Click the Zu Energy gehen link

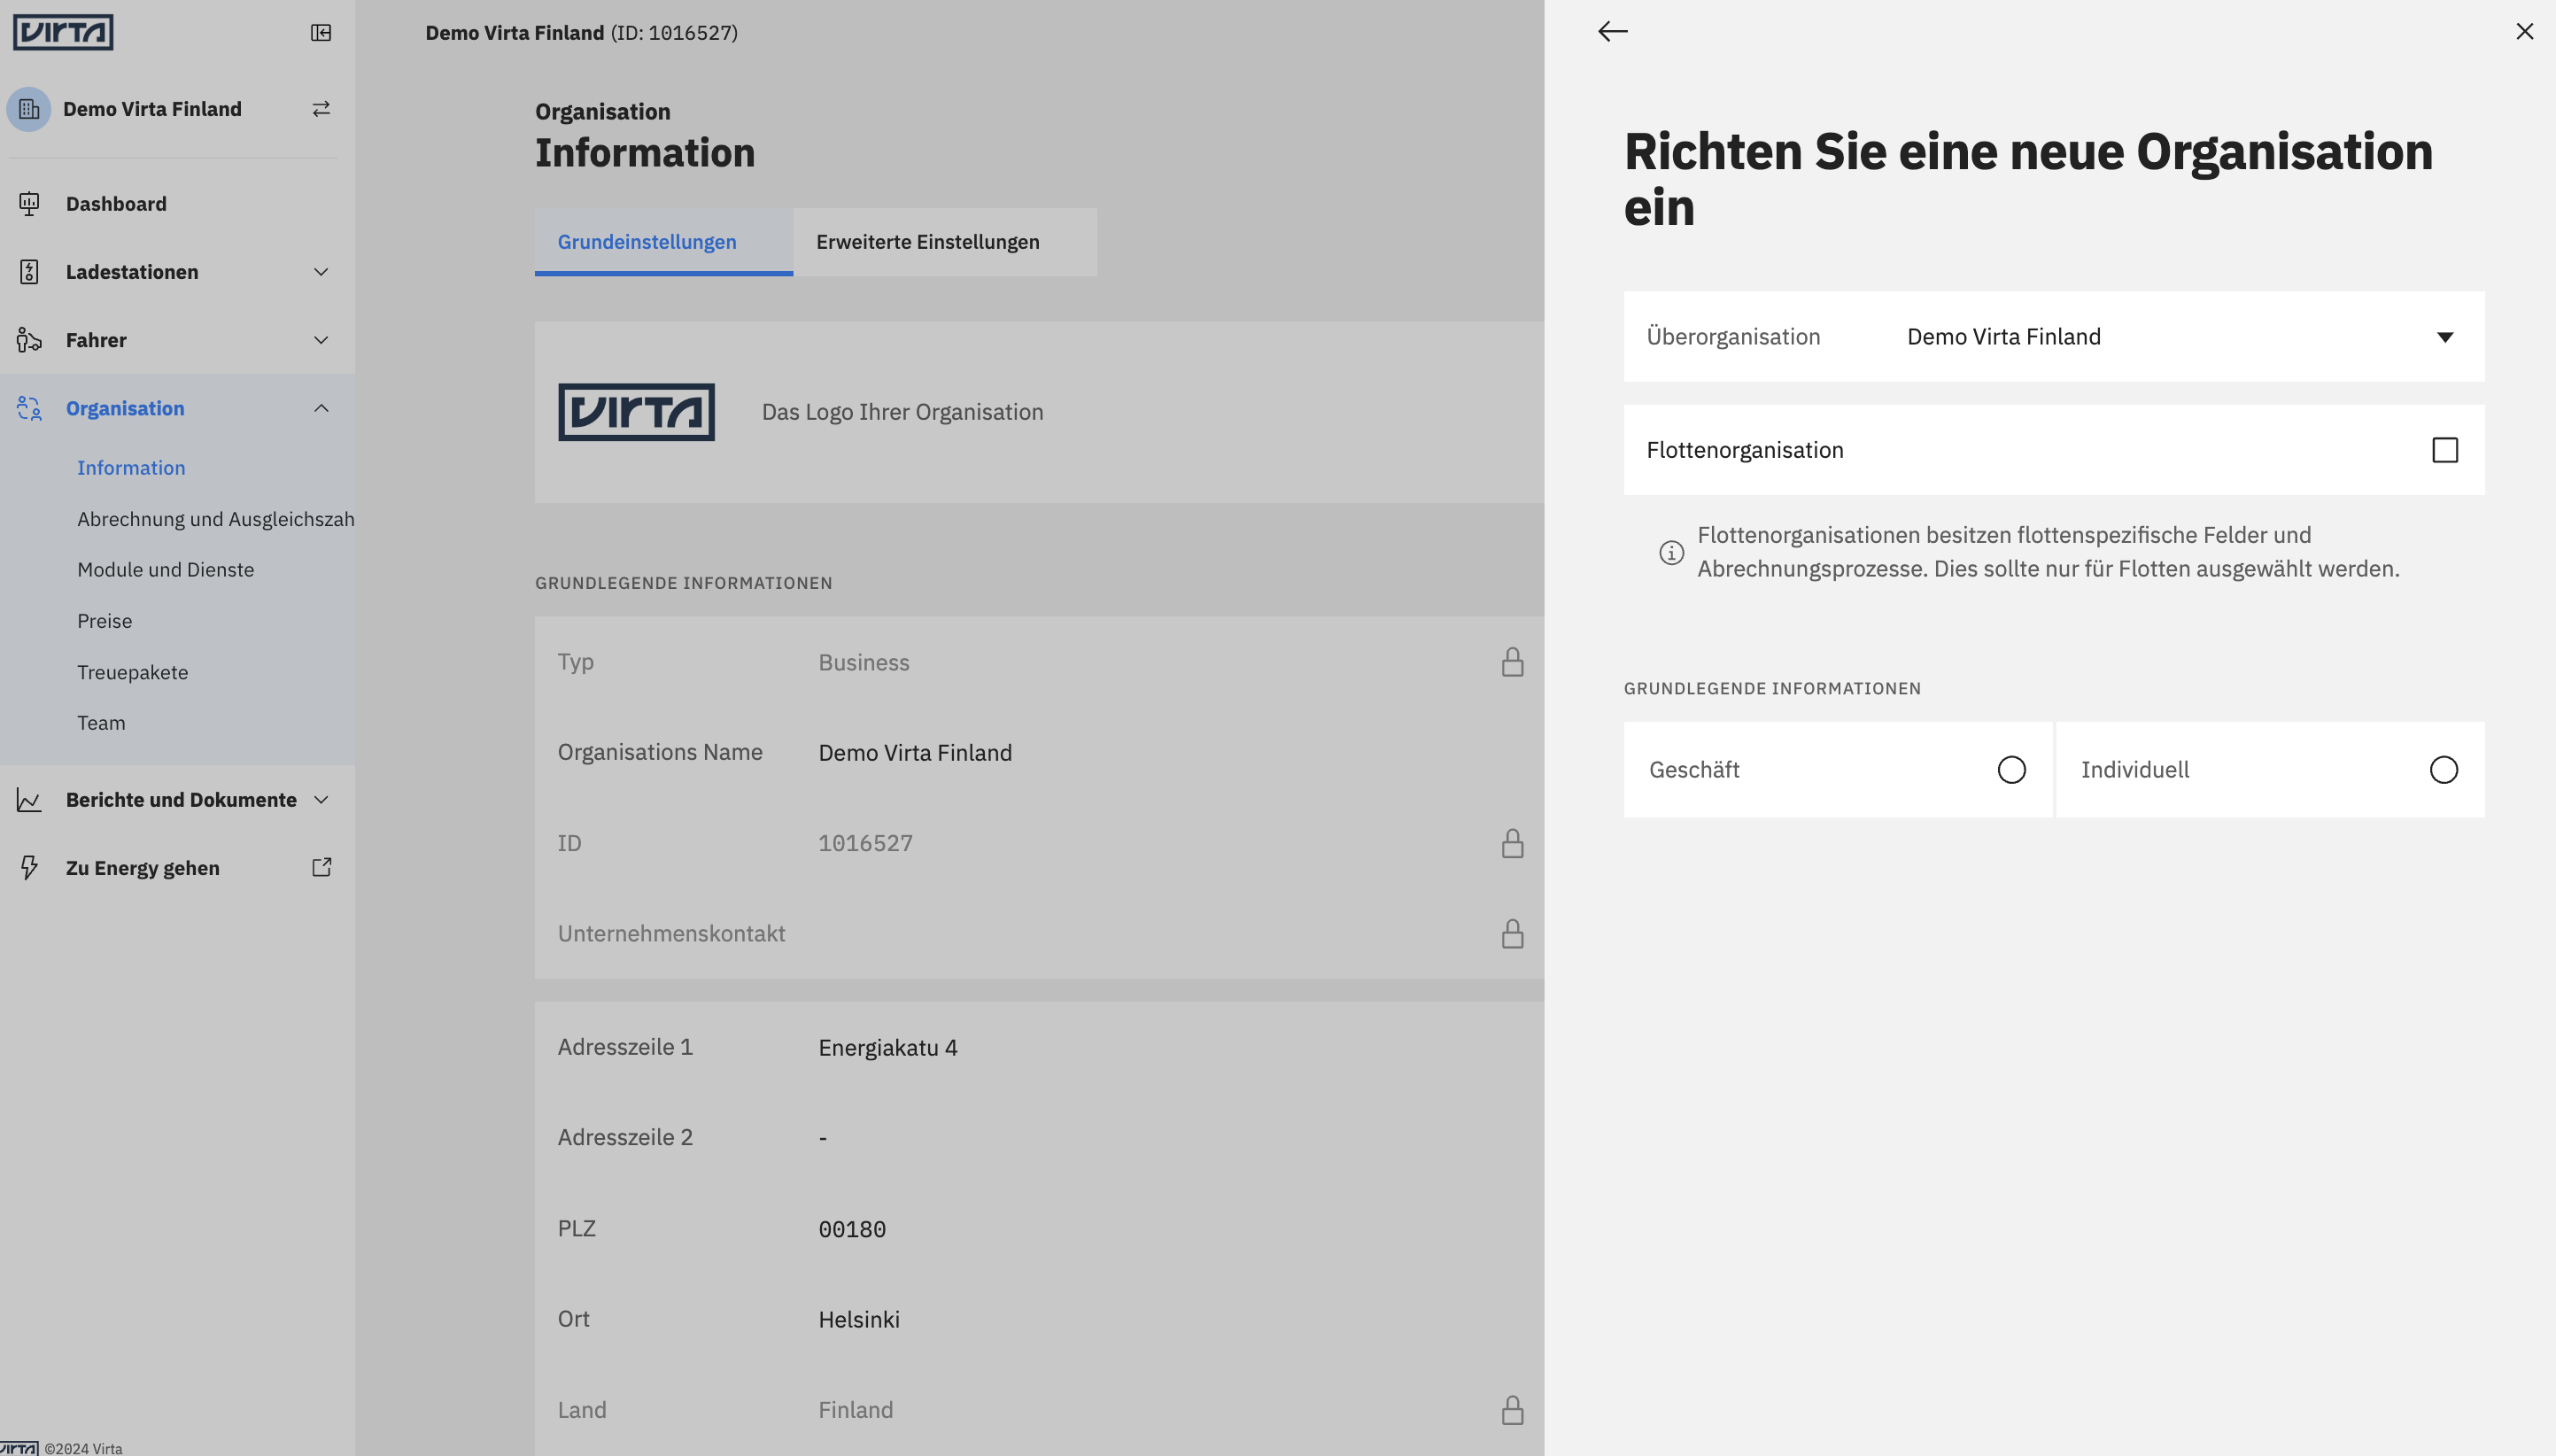(x=143, y=868)
